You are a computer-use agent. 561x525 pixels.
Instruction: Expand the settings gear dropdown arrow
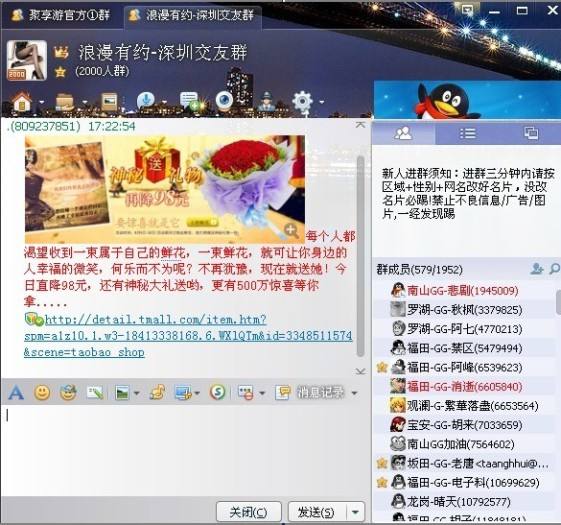click(x=322, y=102)
